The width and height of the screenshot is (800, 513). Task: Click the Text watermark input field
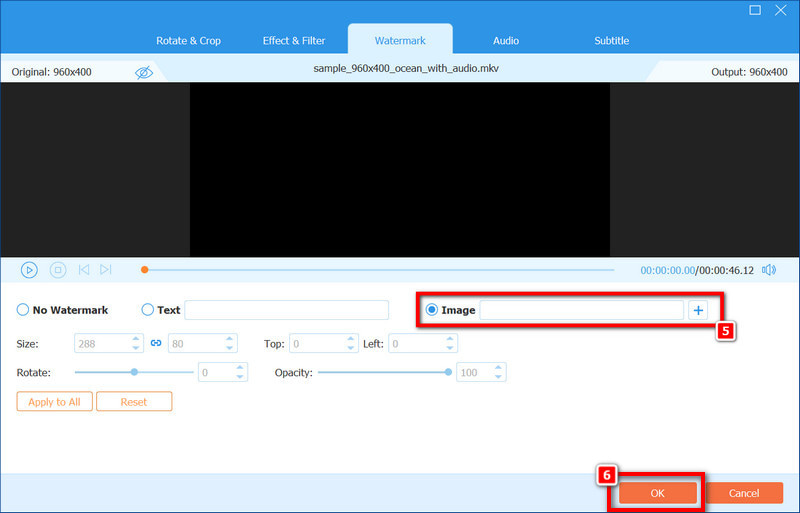(x=286, y=310)
